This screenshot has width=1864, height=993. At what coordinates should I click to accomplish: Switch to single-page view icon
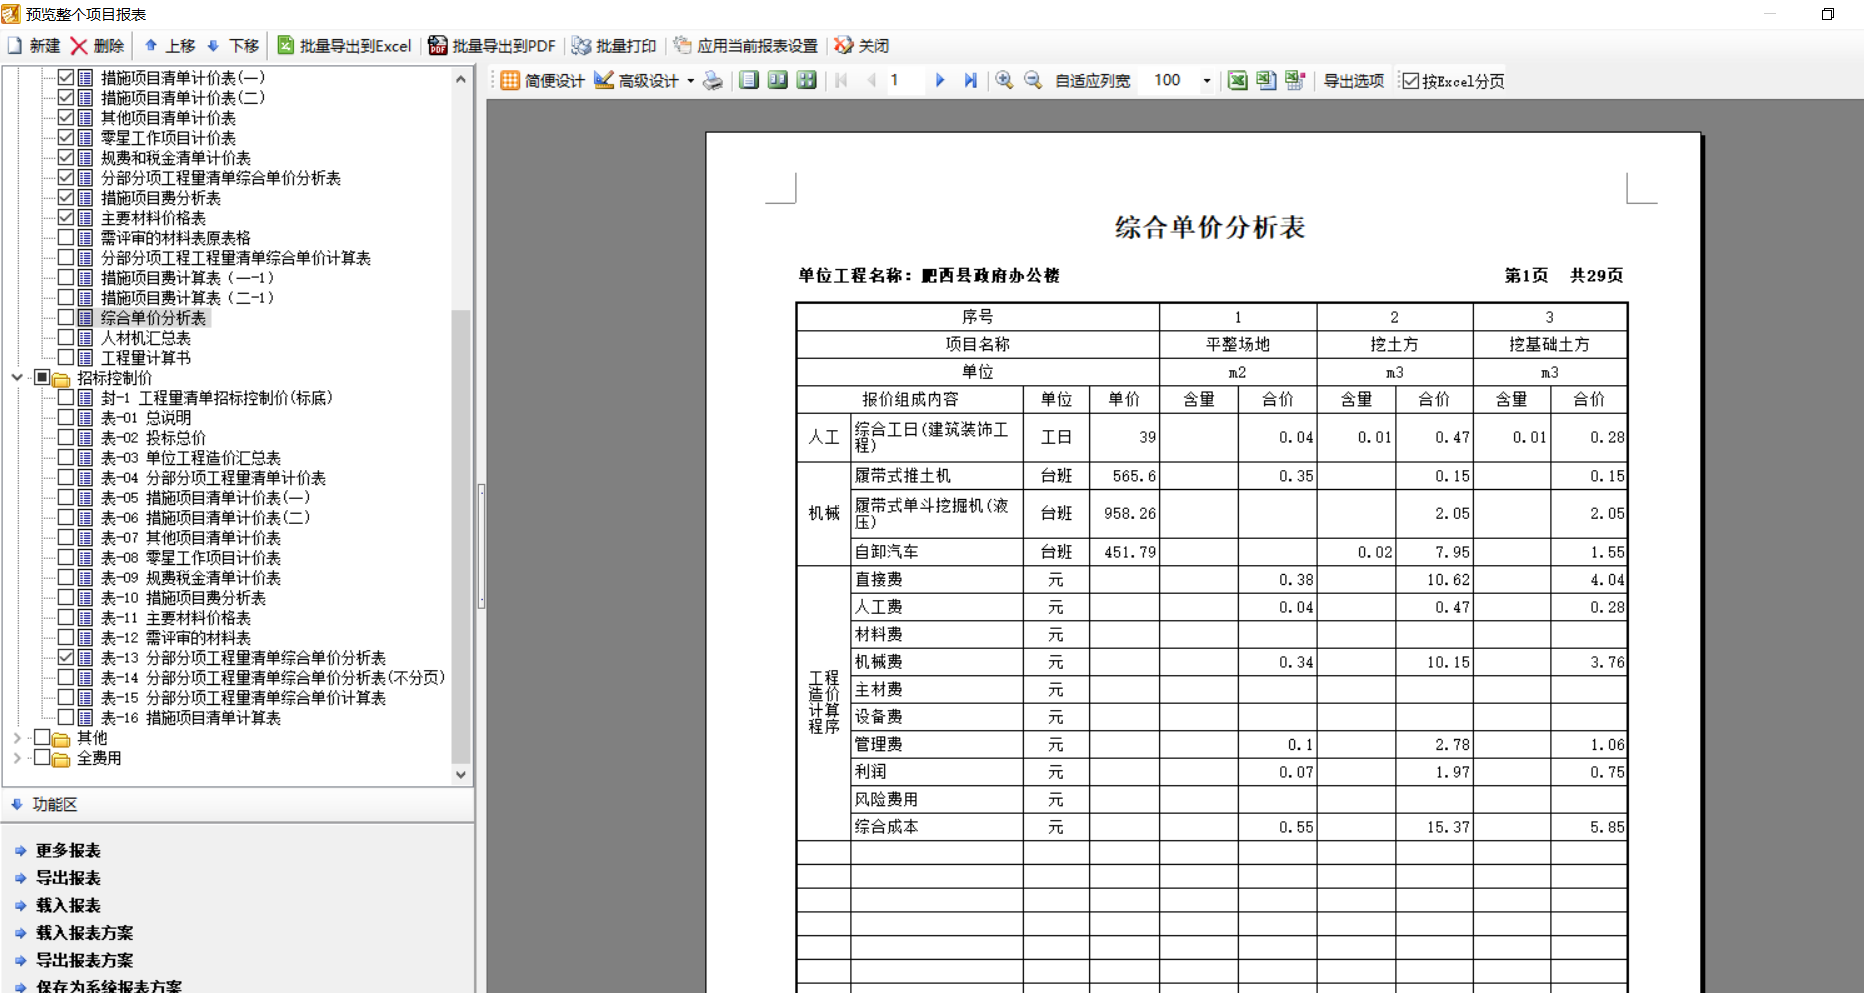point(749,80)
